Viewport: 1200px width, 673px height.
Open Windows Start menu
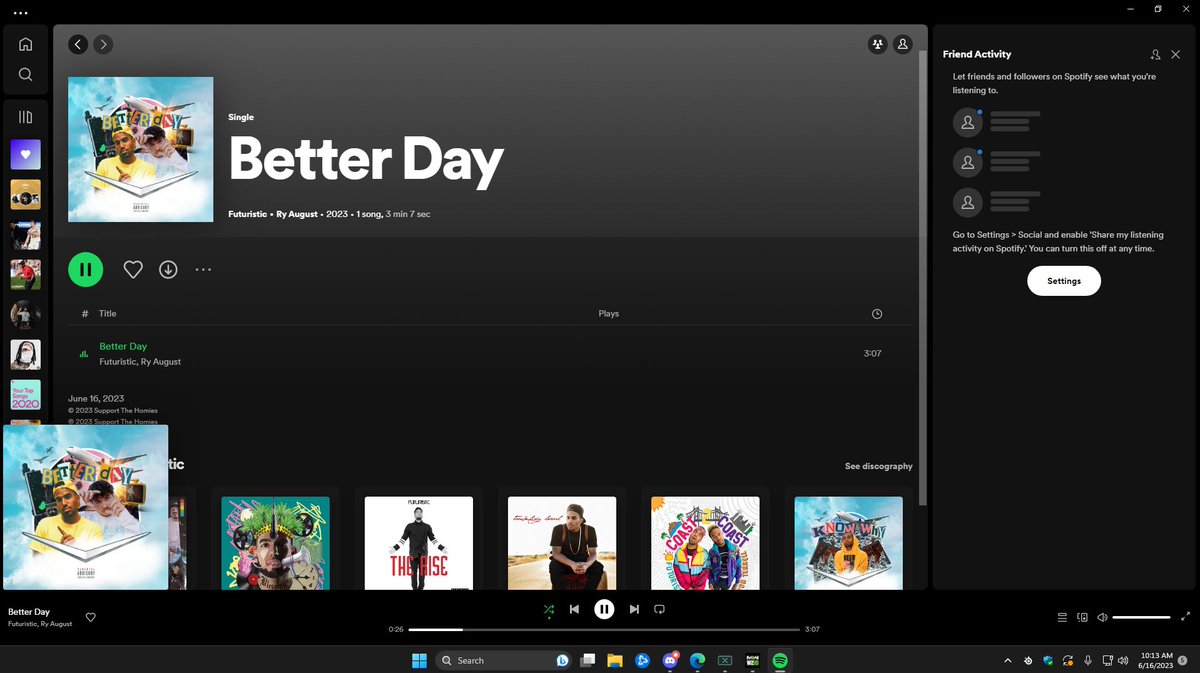[418, 660]
